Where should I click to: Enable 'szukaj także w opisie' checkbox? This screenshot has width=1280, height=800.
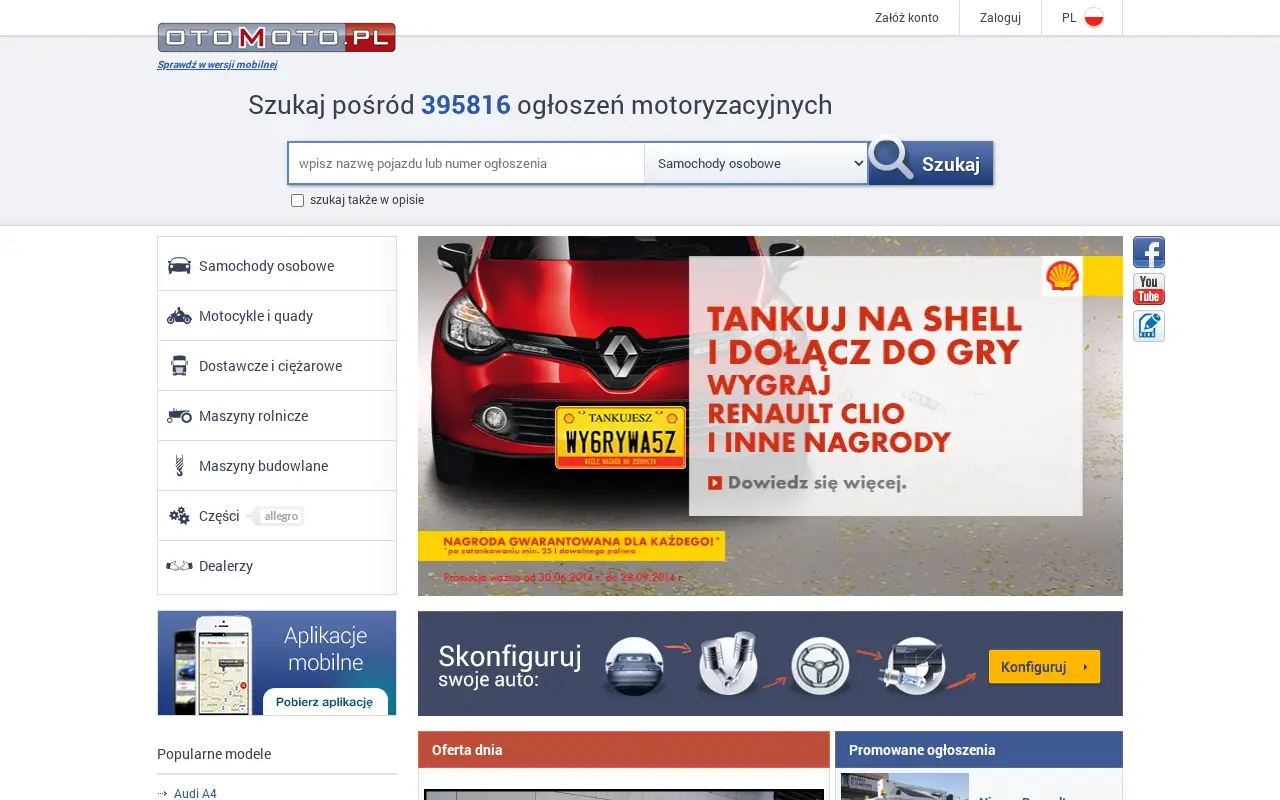coord(297,200)
